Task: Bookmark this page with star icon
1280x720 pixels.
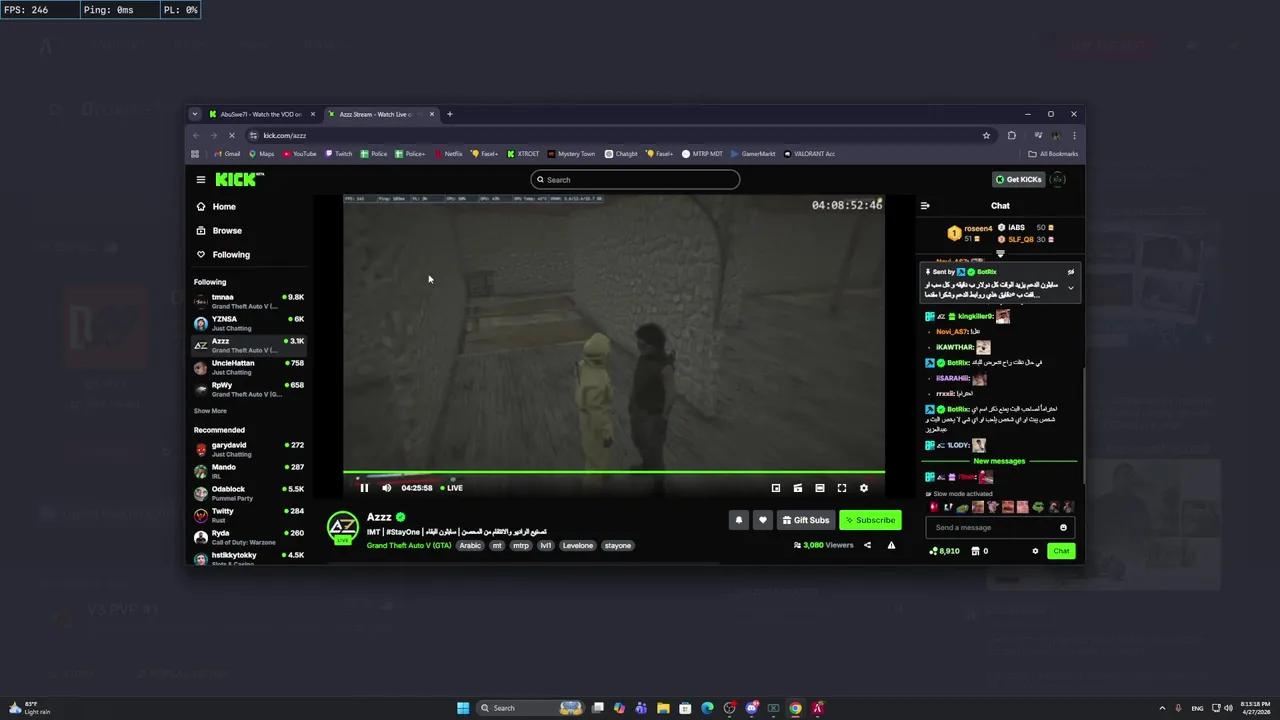Action: 986,135
